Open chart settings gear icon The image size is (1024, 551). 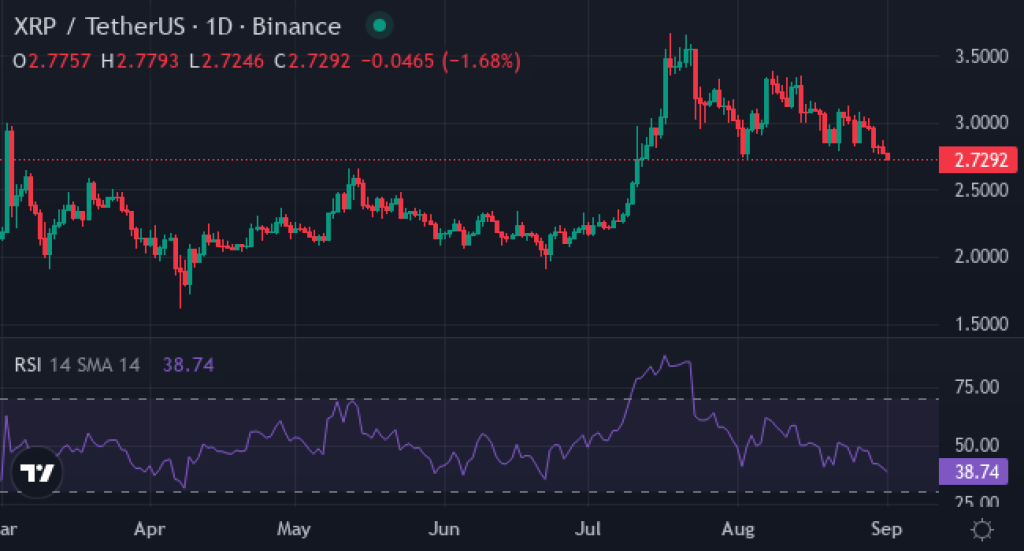click(x=982, y=529)
